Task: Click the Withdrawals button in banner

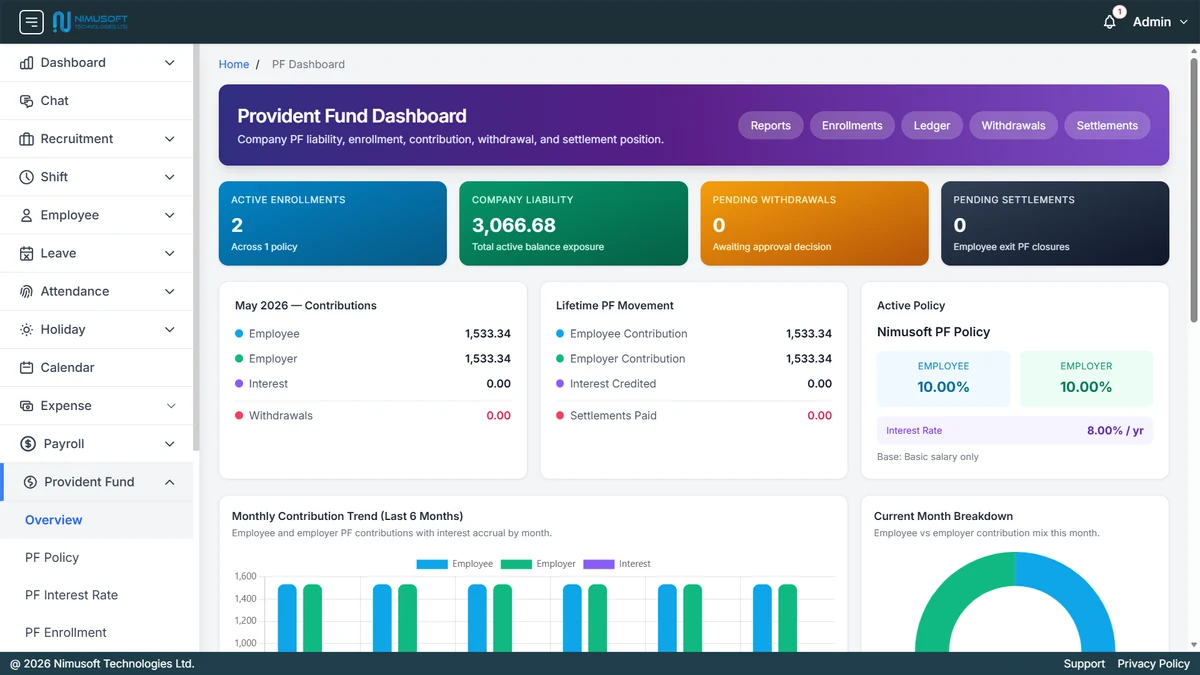Action: pos(1013,125)
